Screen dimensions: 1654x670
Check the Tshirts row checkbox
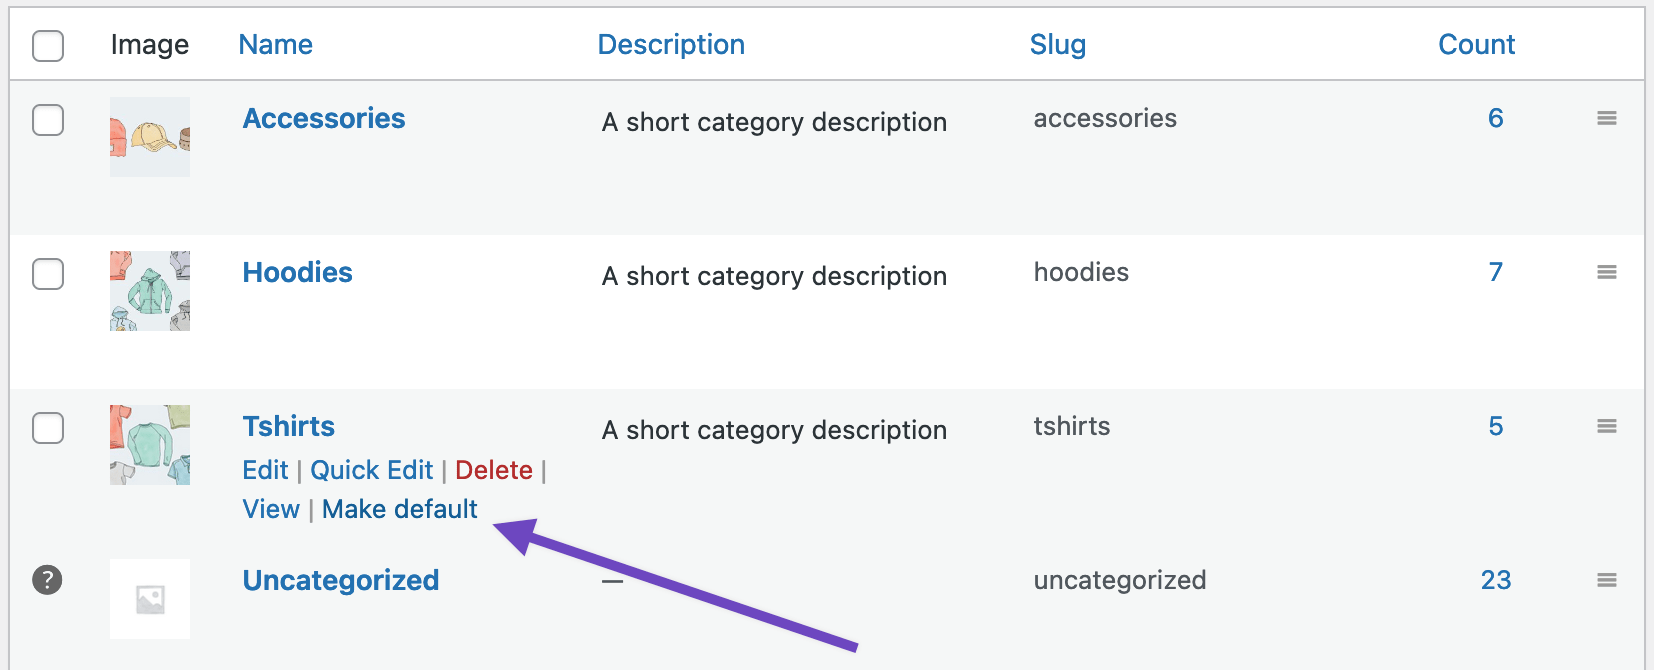coord(47,428)
